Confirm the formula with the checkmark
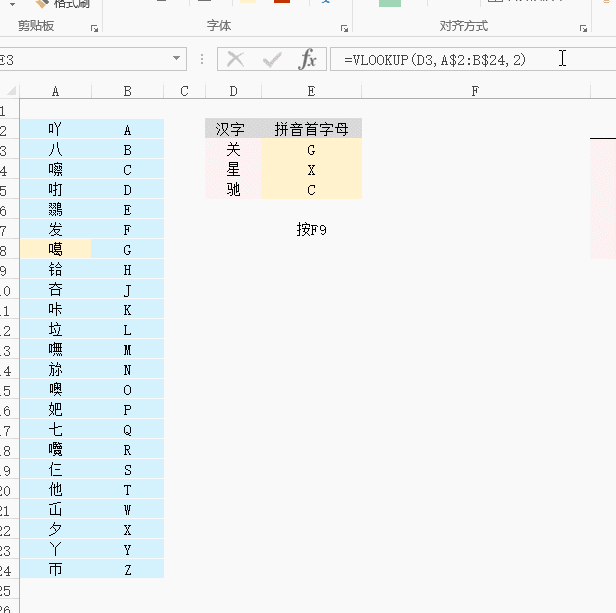The height and width of the screenshot is (613, 616). (272, 60)
